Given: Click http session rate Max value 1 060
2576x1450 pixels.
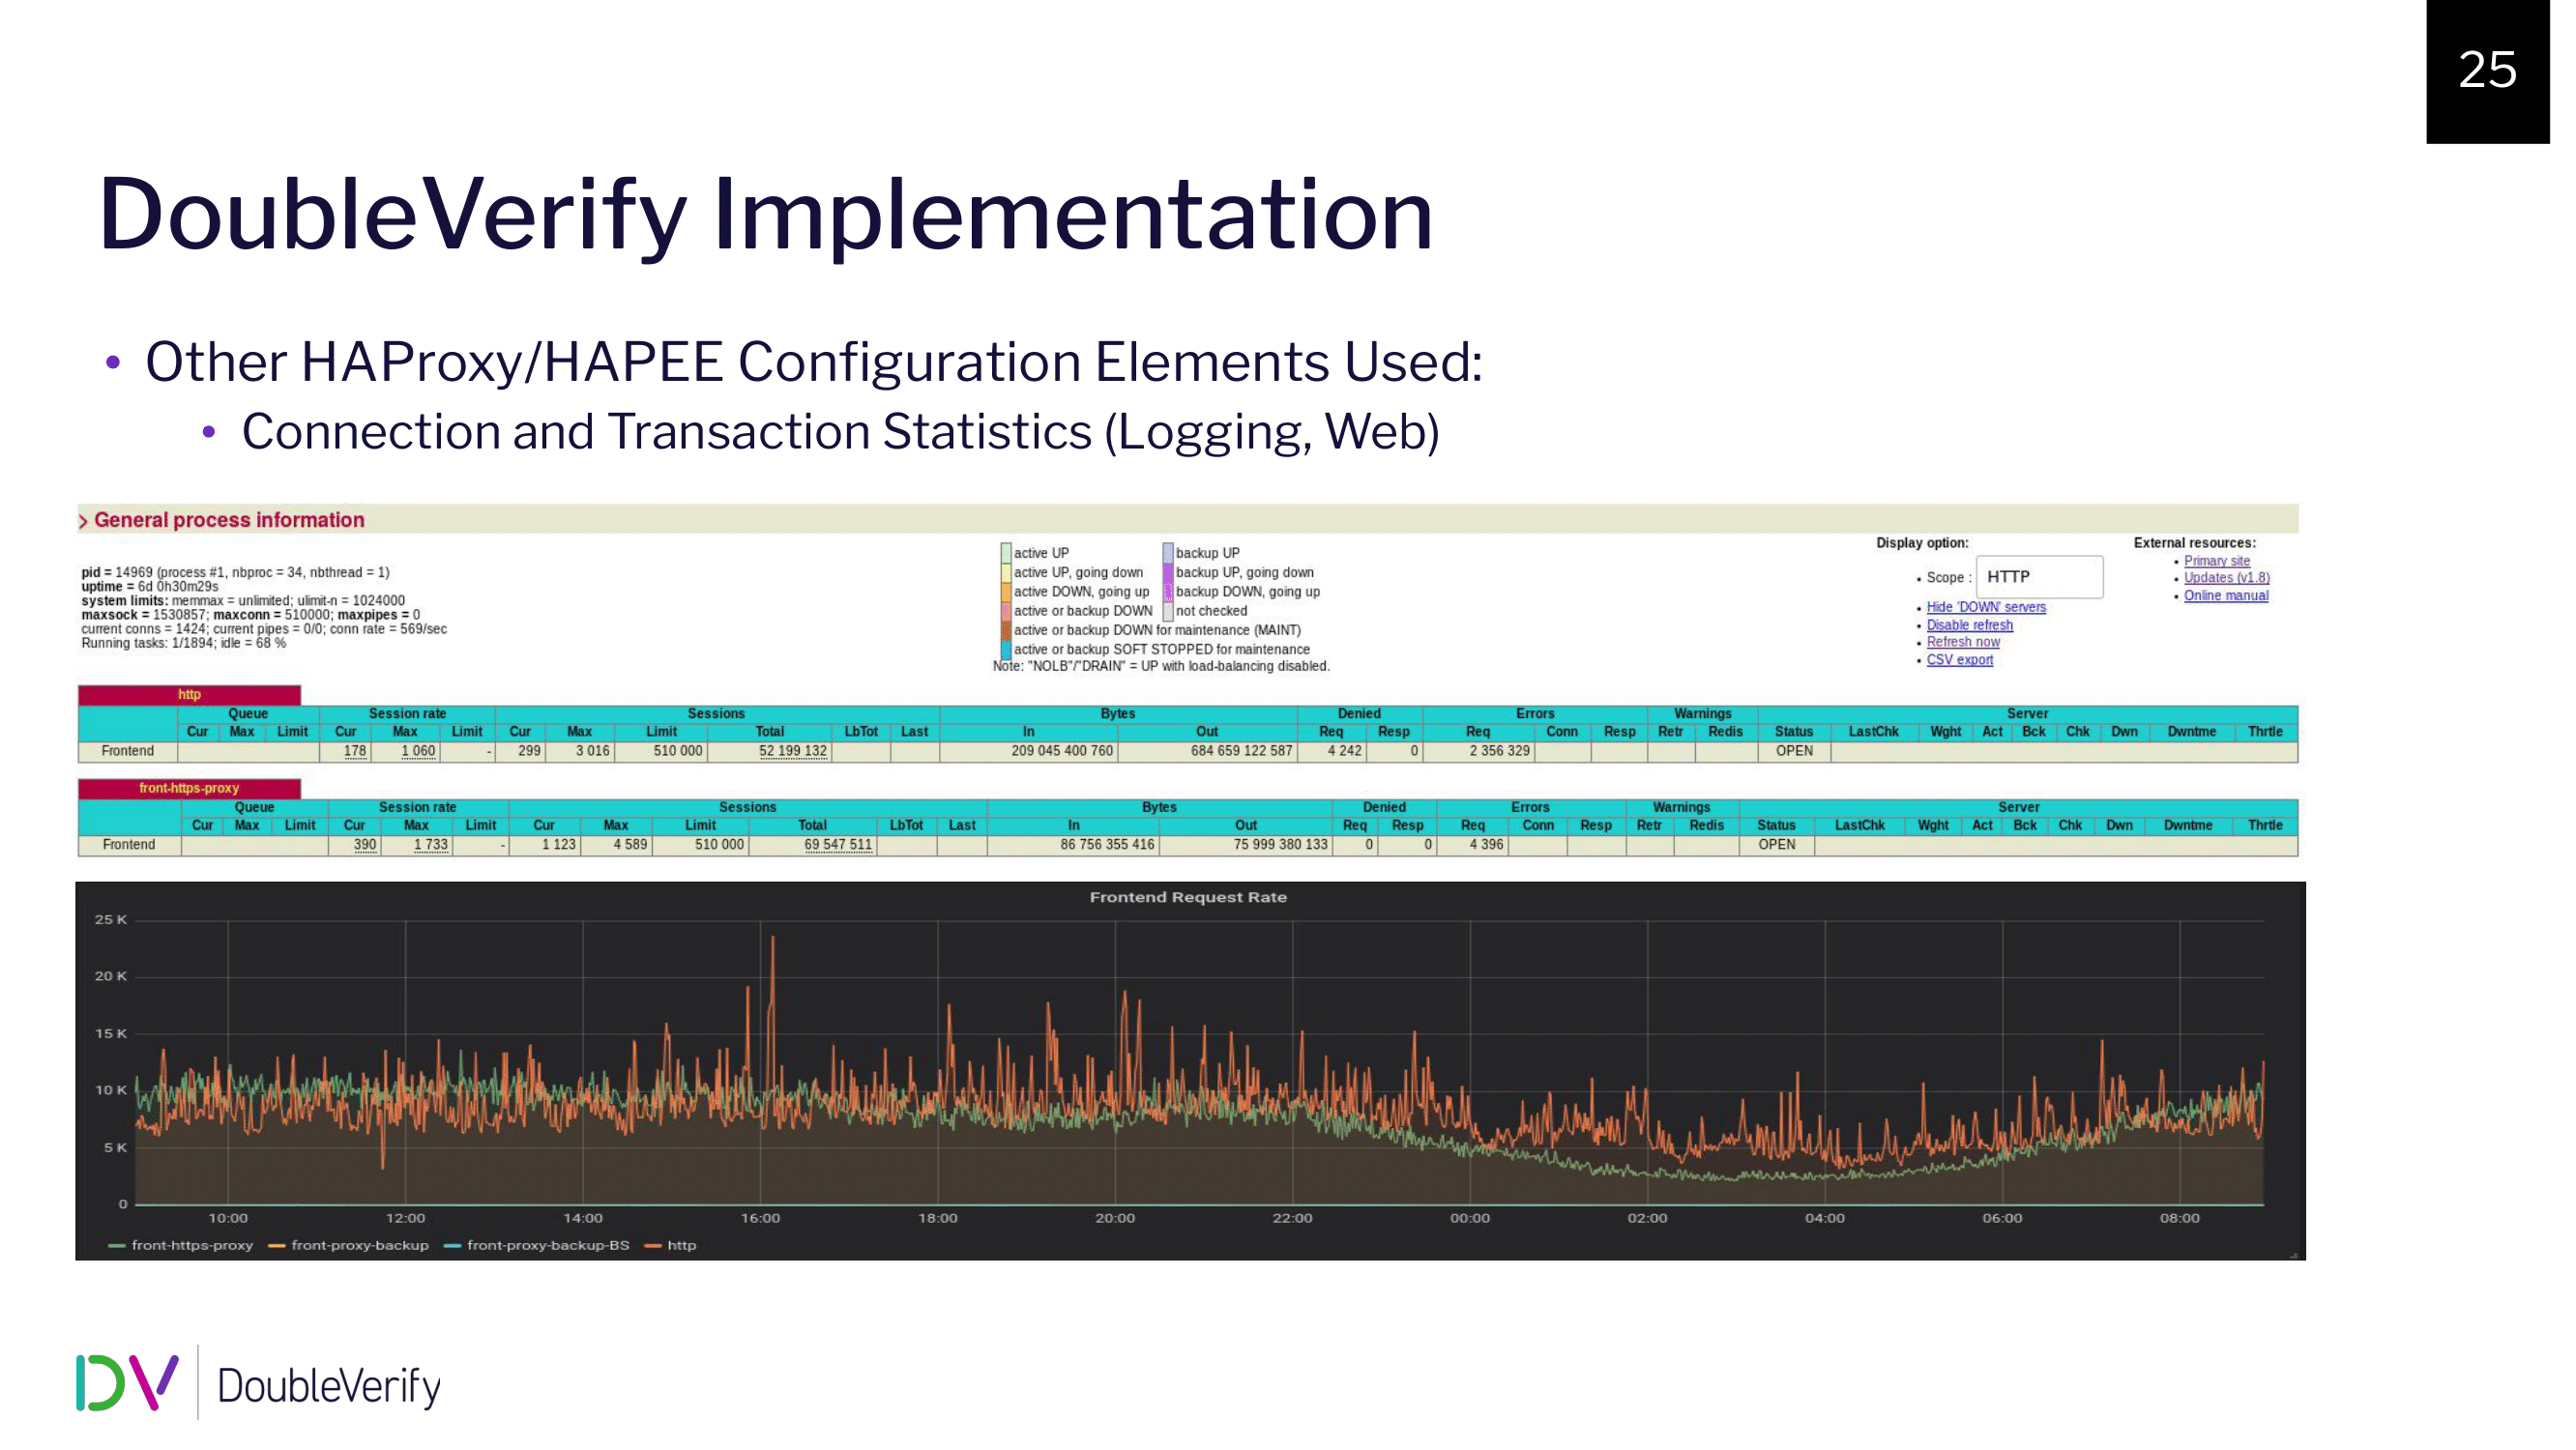Looking at the screenshot, I should point(418,751).
